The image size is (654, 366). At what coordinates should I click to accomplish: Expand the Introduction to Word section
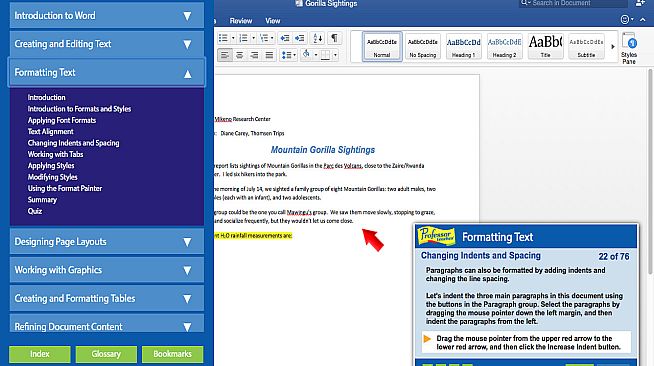click(x=107, y=15)
